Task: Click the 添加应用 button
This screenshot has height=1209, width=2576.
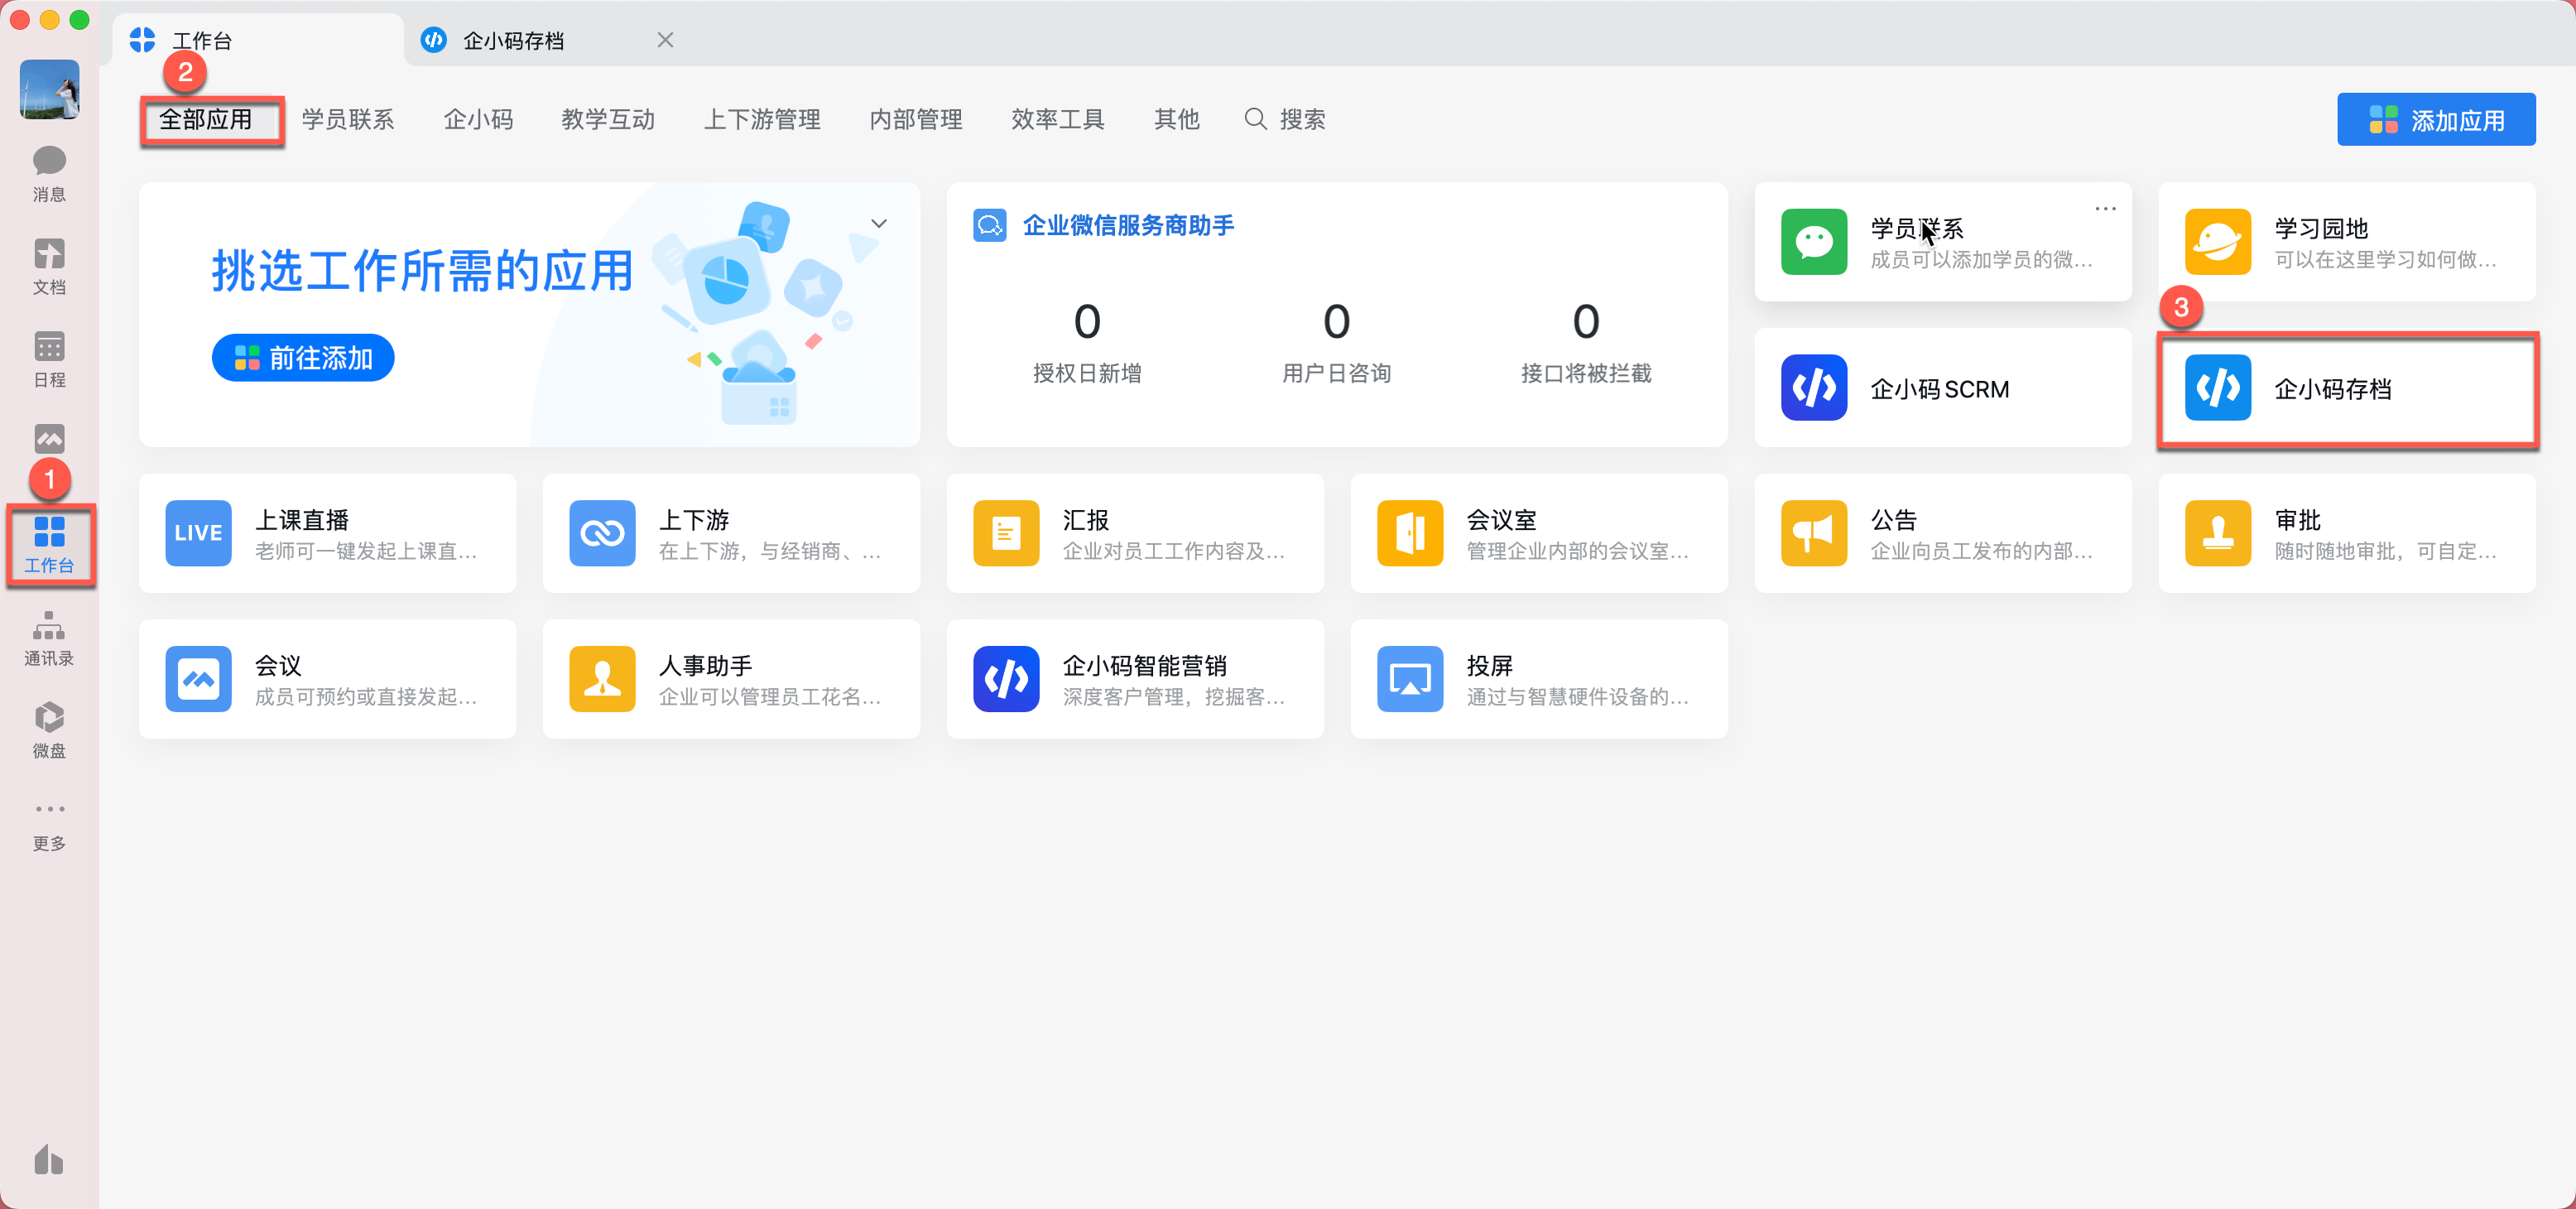Action: 2436,120
